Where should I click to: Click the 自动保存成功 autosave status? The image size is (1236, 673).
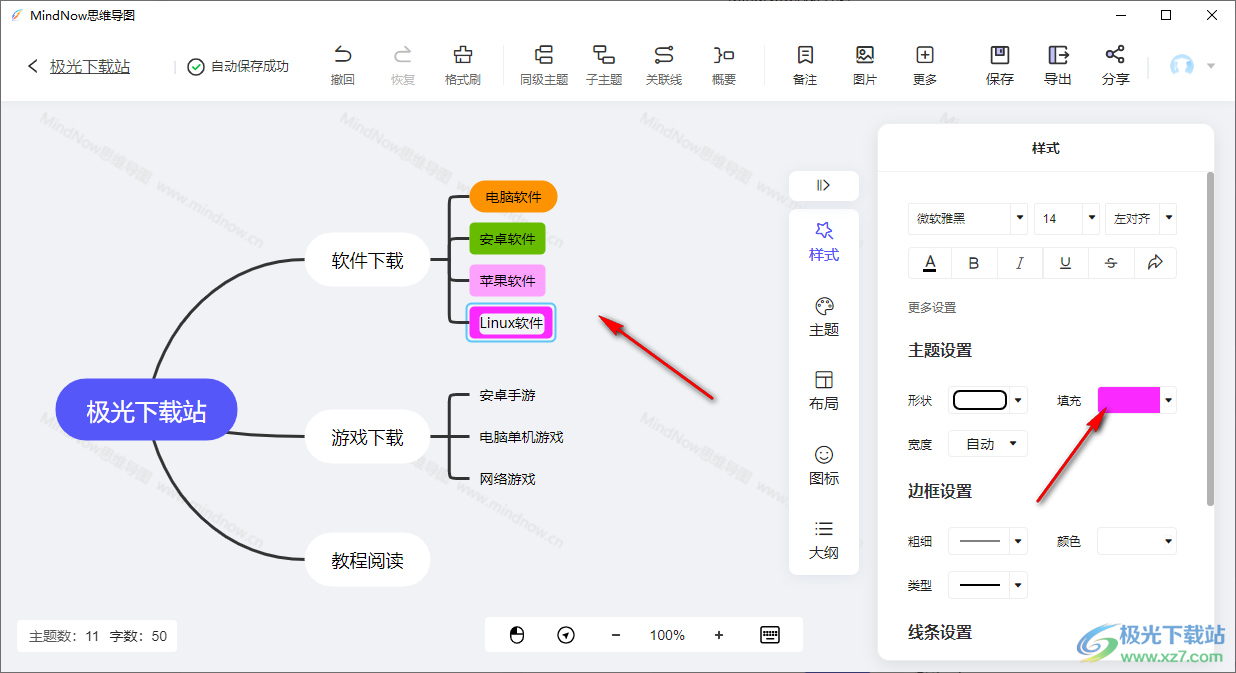pyautogui.click(x=238, y=66)
